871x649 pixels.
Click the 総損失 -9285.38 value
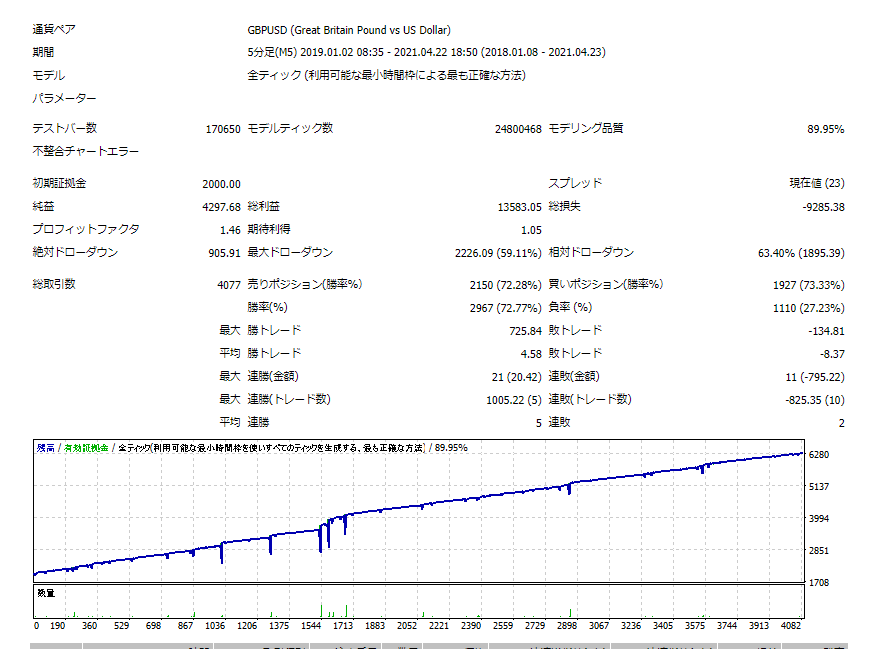[x=822, y=207]
